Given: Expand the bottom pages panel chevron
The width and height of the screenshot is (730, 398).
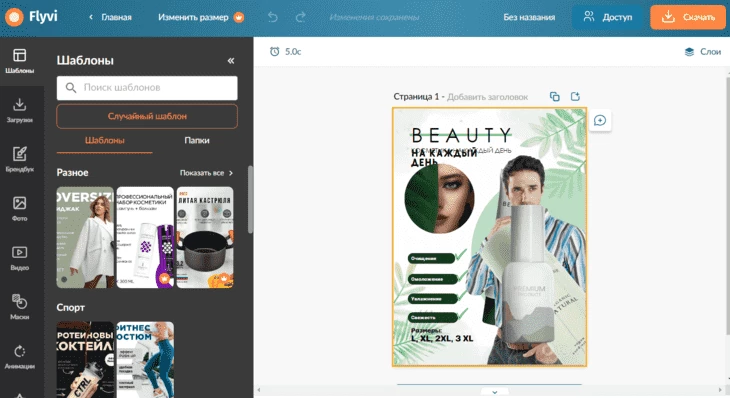Looking at the screenshot, I should pyautogui.click(x=494, y=392).
